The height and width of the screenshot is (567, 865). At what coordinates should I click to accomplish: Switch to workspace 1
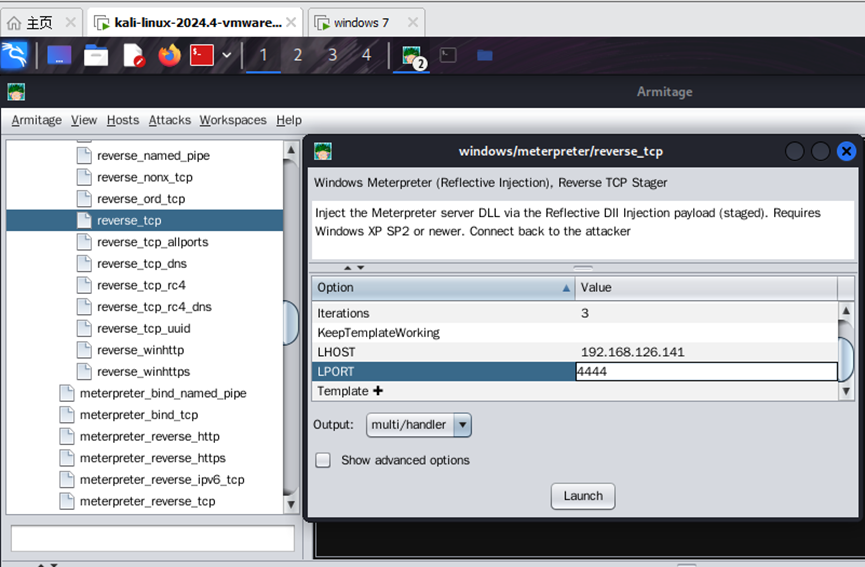(263, 55)
